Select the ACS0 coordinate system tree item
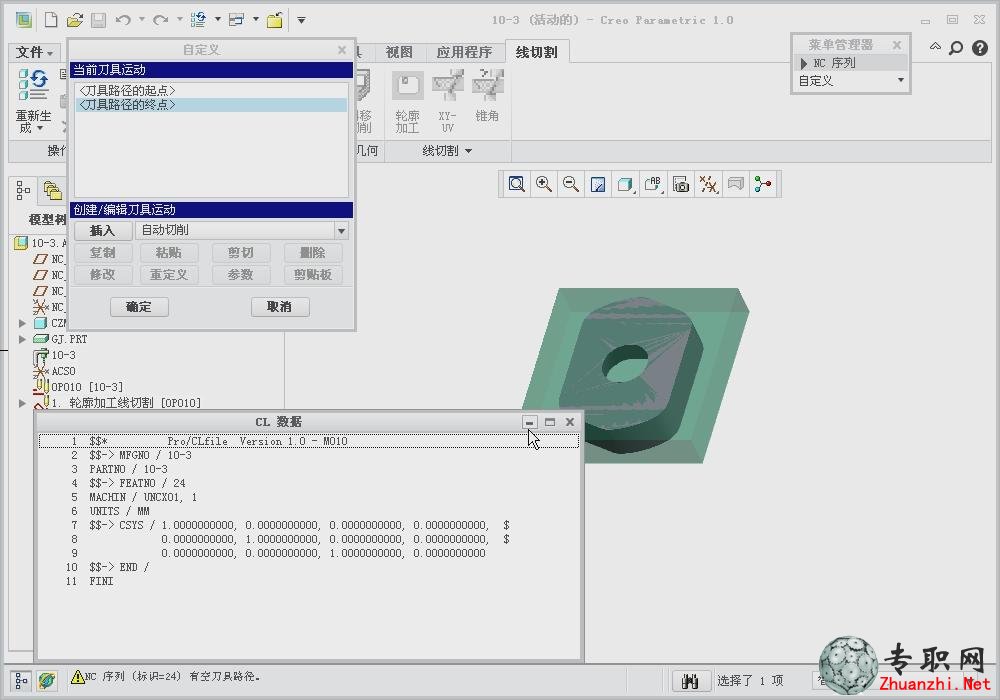 tap(63, 371)
